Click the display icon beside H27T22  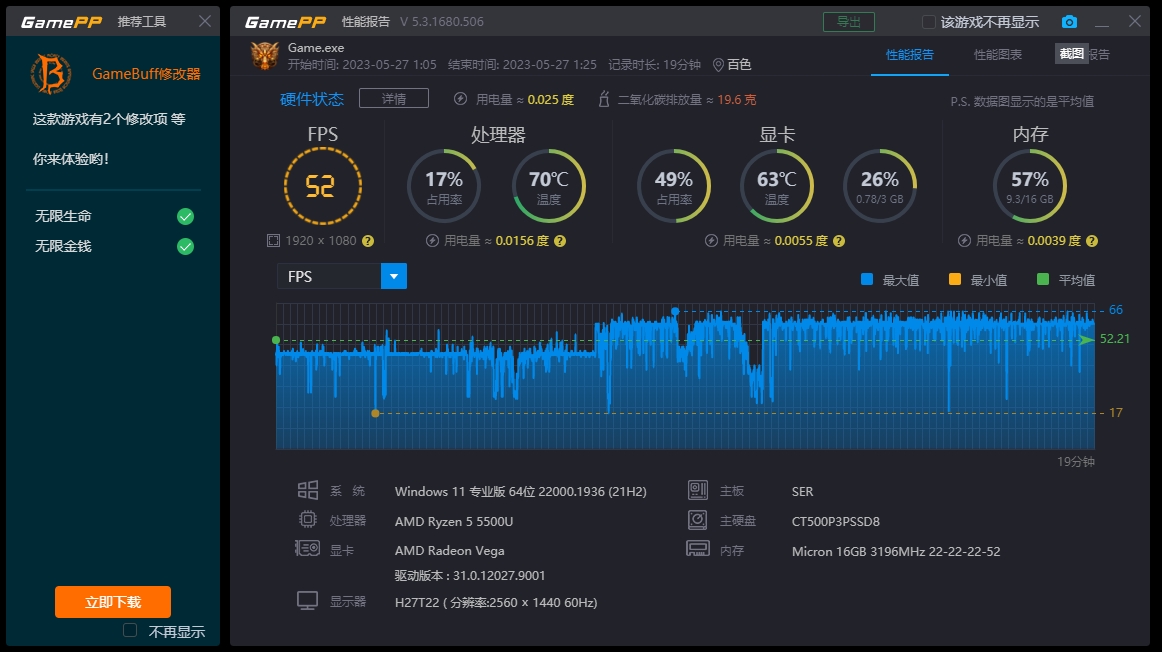(x=308, y=601)
